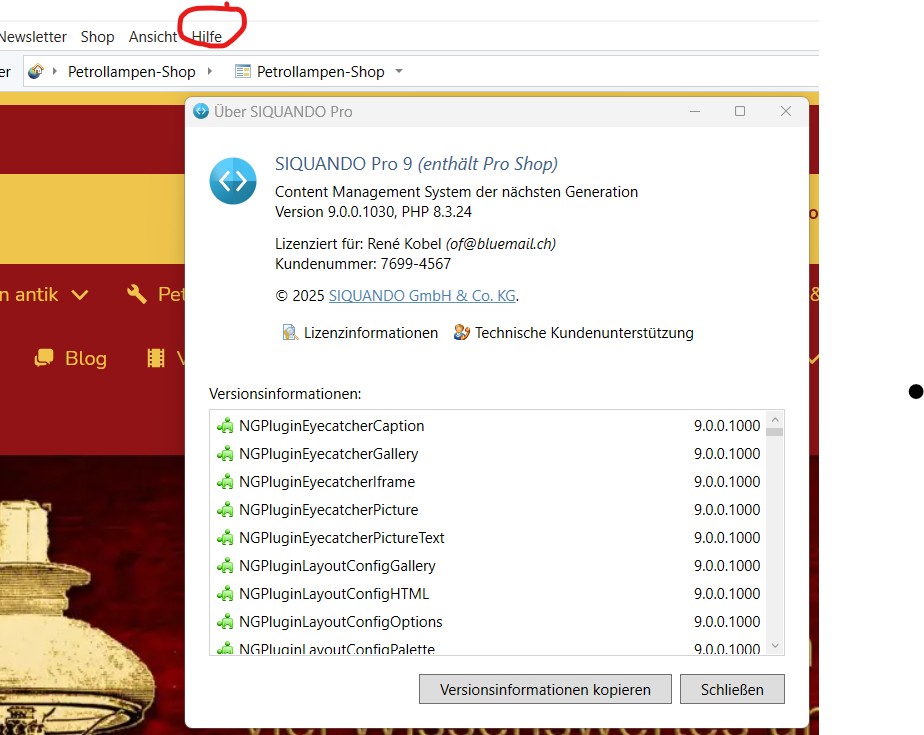Click the Lizenziert für: René Kobel text
The height and width of the screenshot is (735, 924).
tap(358, 243)
